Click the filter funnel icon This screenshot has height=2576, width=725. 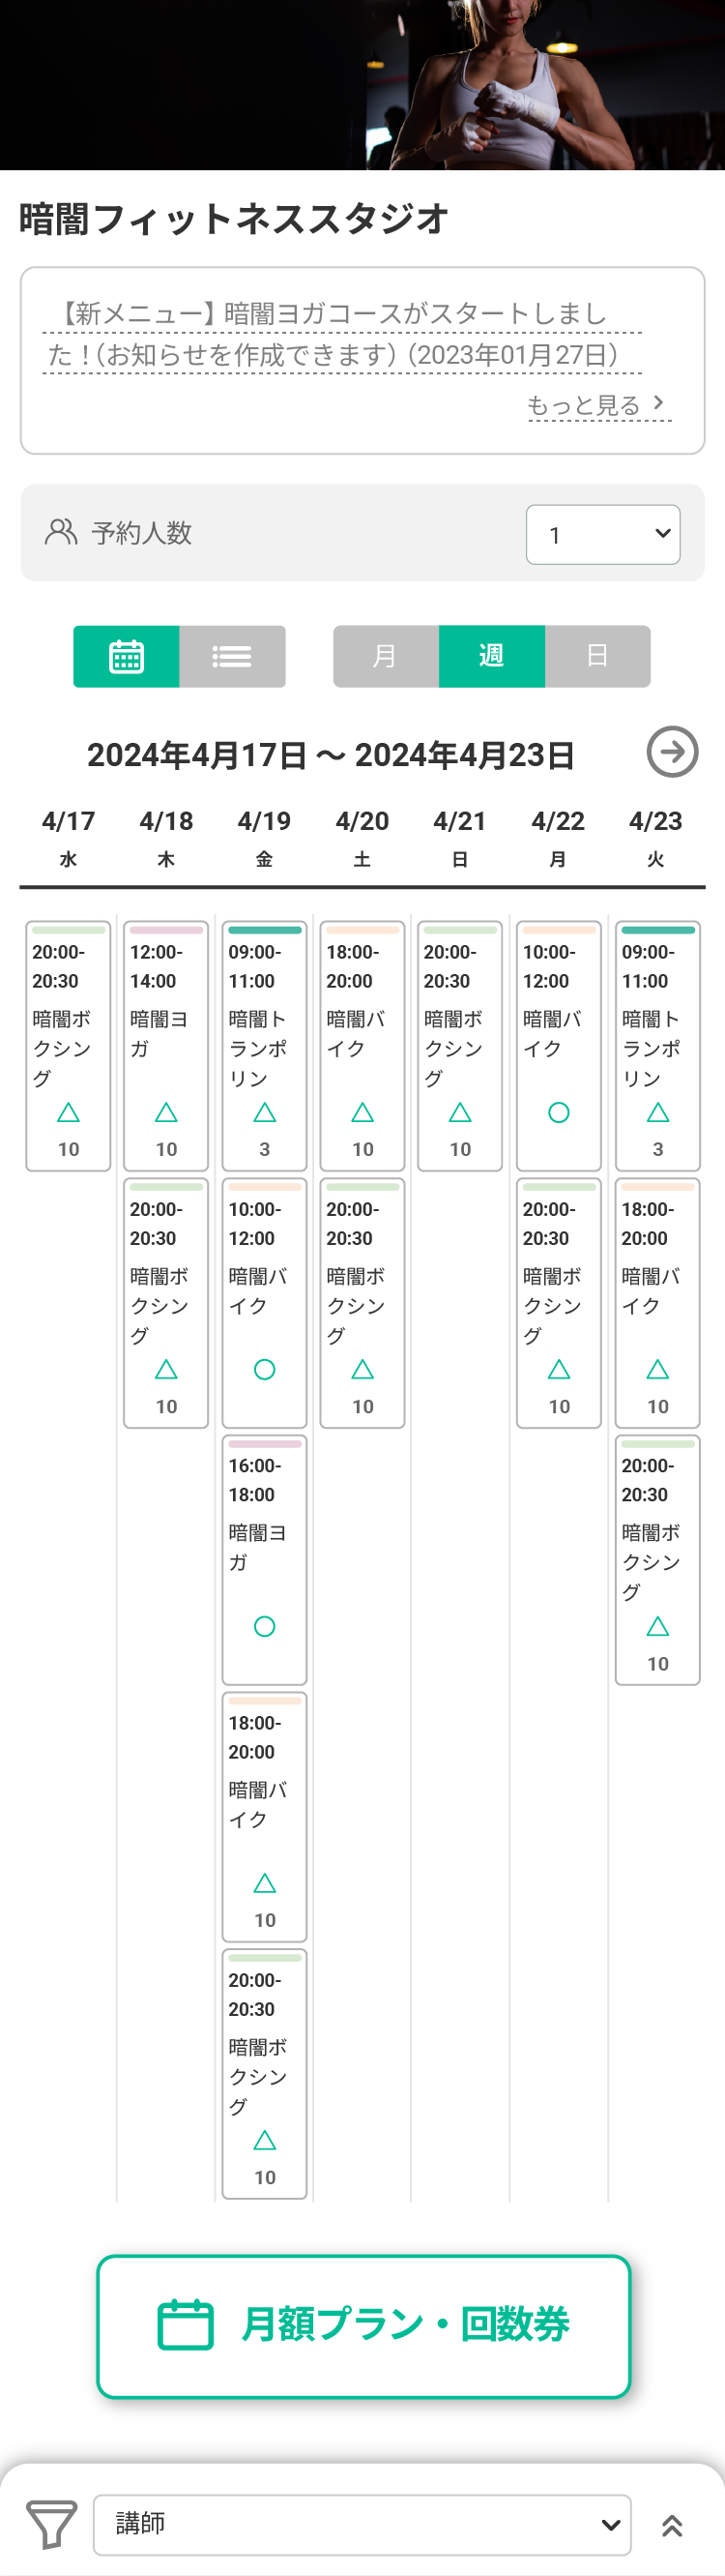point(51,2525)
